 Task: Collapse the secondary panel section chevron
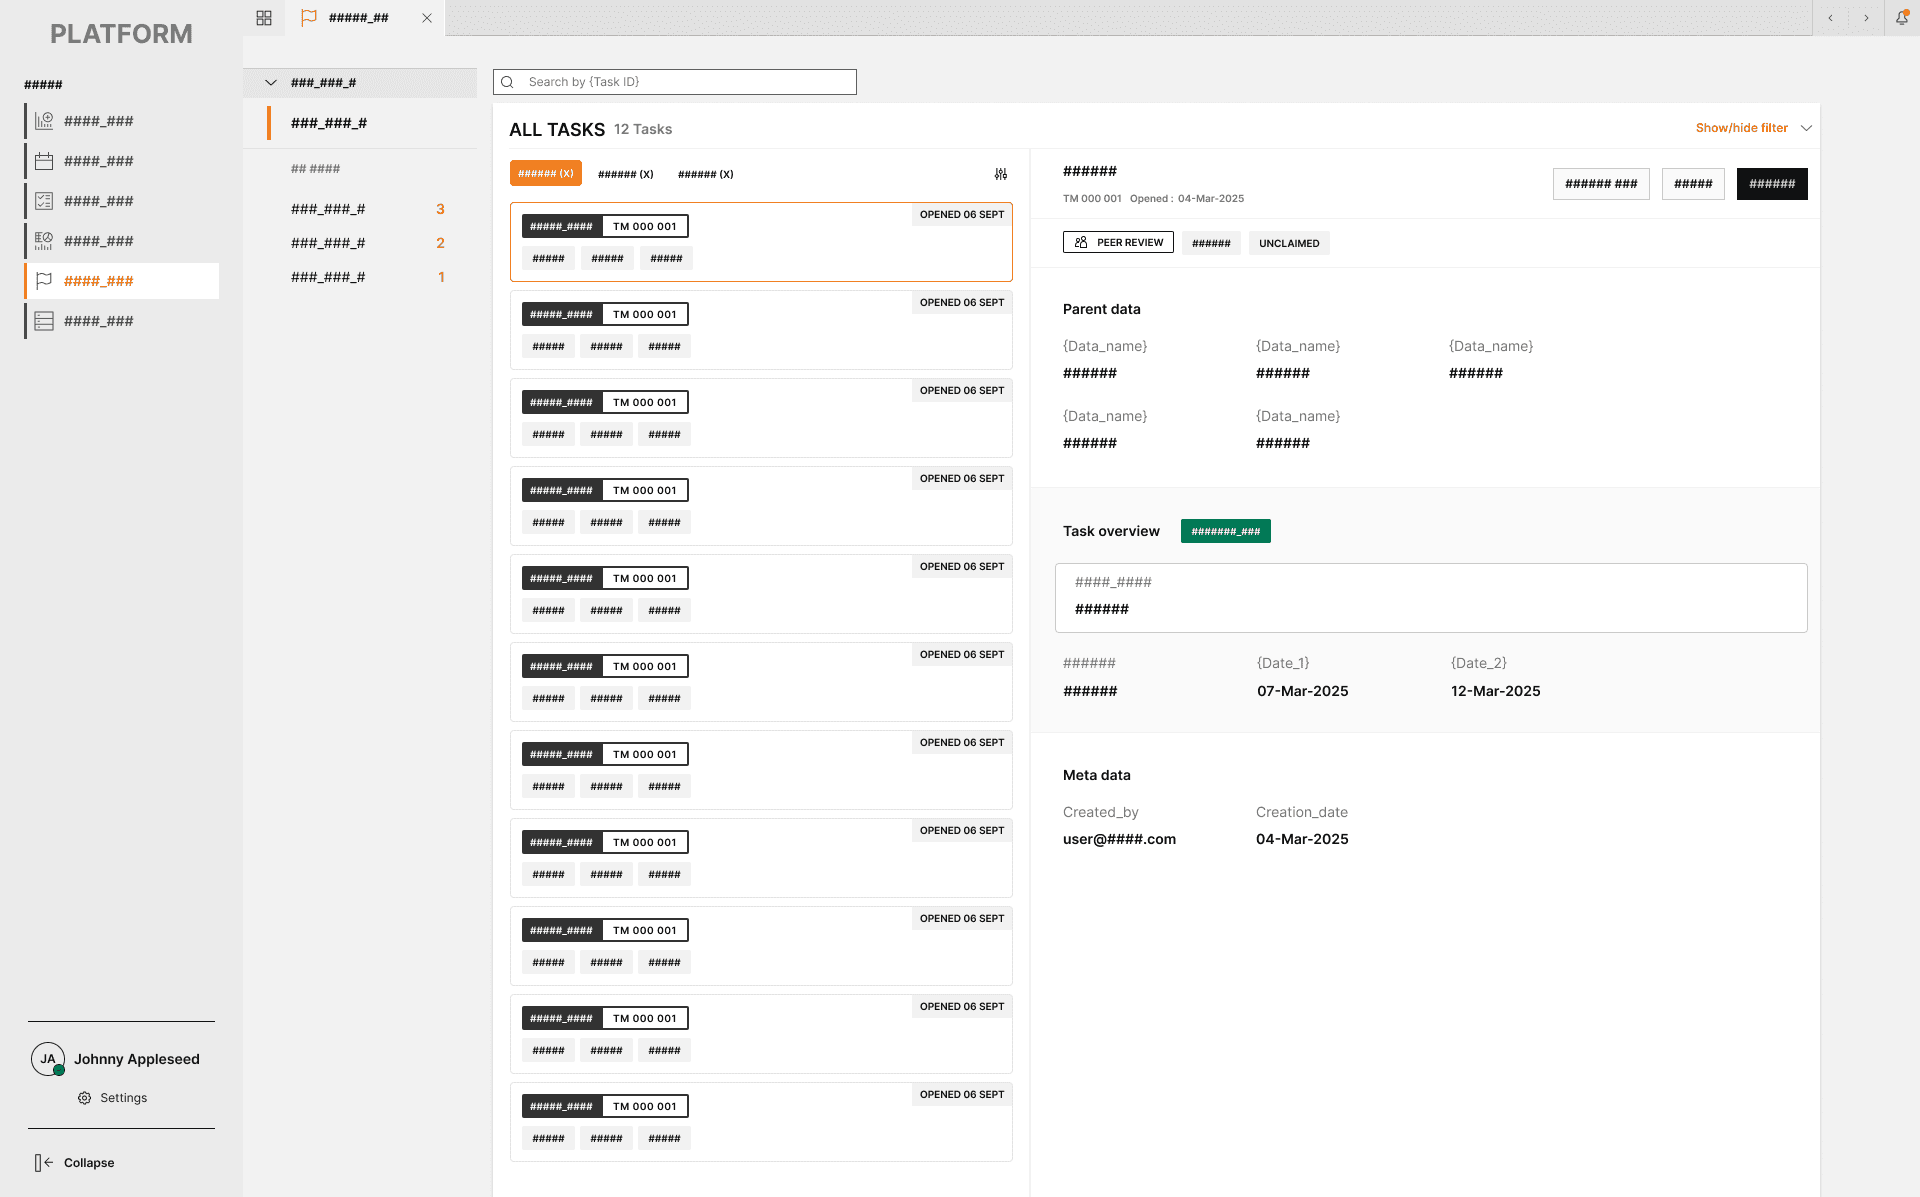(x=270, y=83)
